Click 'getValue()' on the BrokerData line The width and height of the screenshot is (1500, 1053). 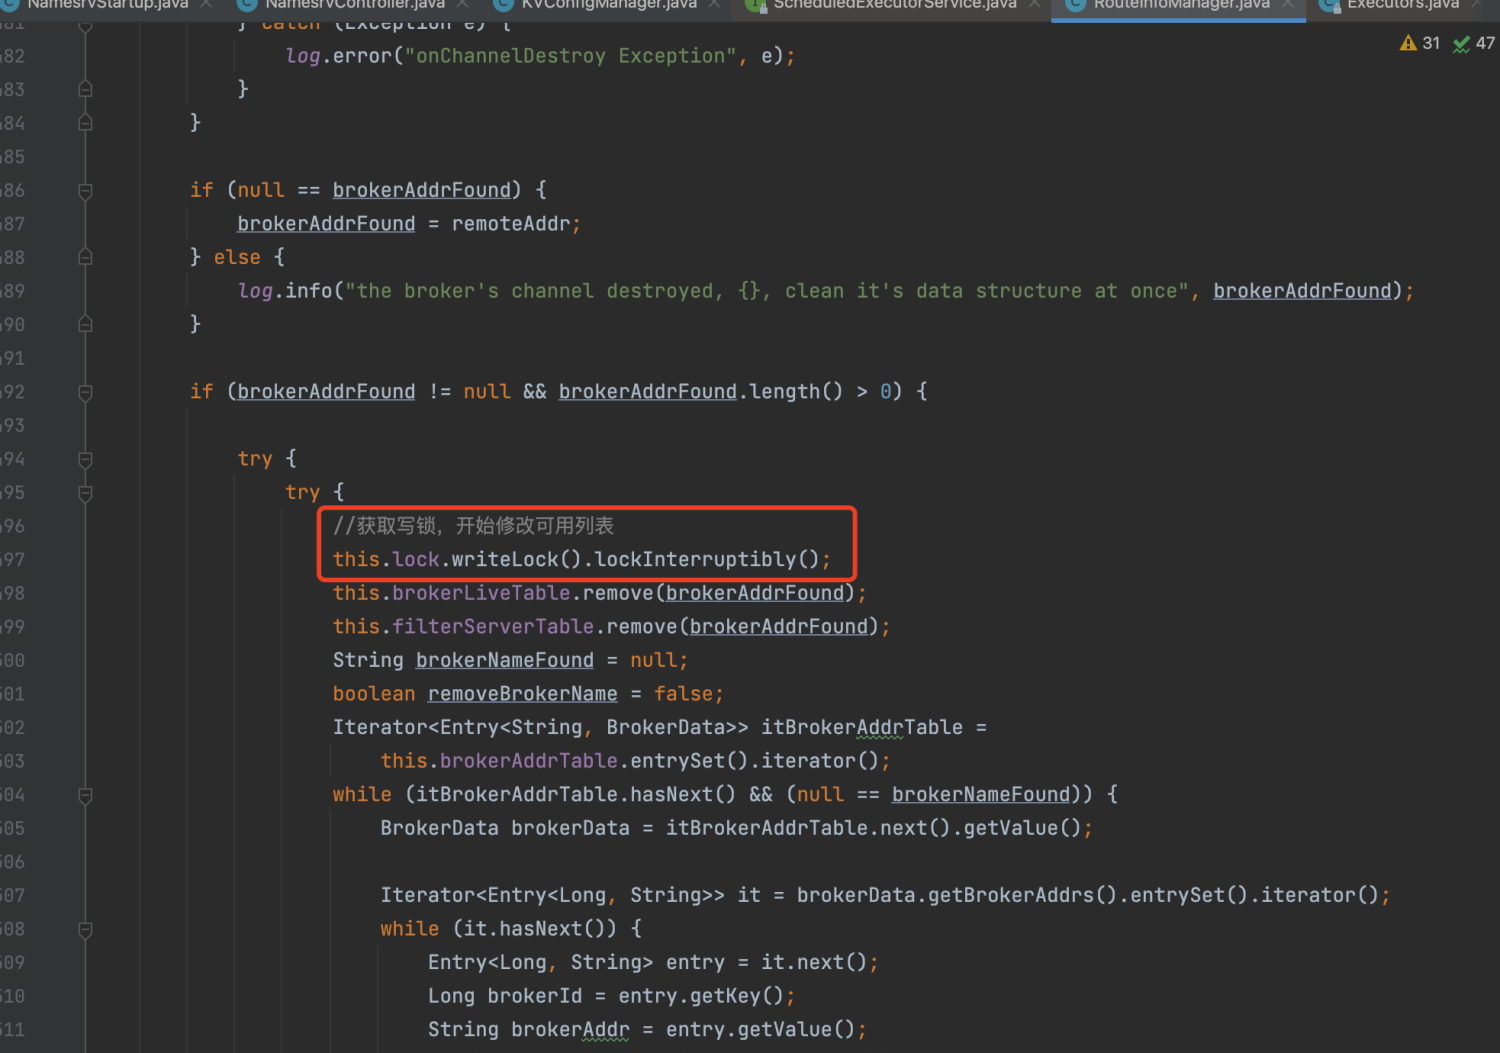coord(1022,828)
